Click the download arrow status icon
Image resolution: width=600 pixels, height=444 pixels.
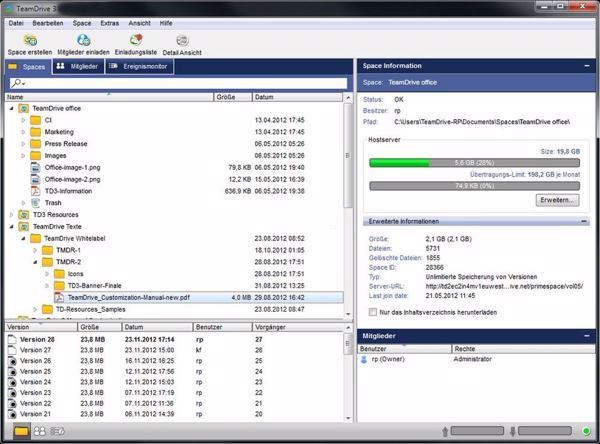click(x=512, y=432)
